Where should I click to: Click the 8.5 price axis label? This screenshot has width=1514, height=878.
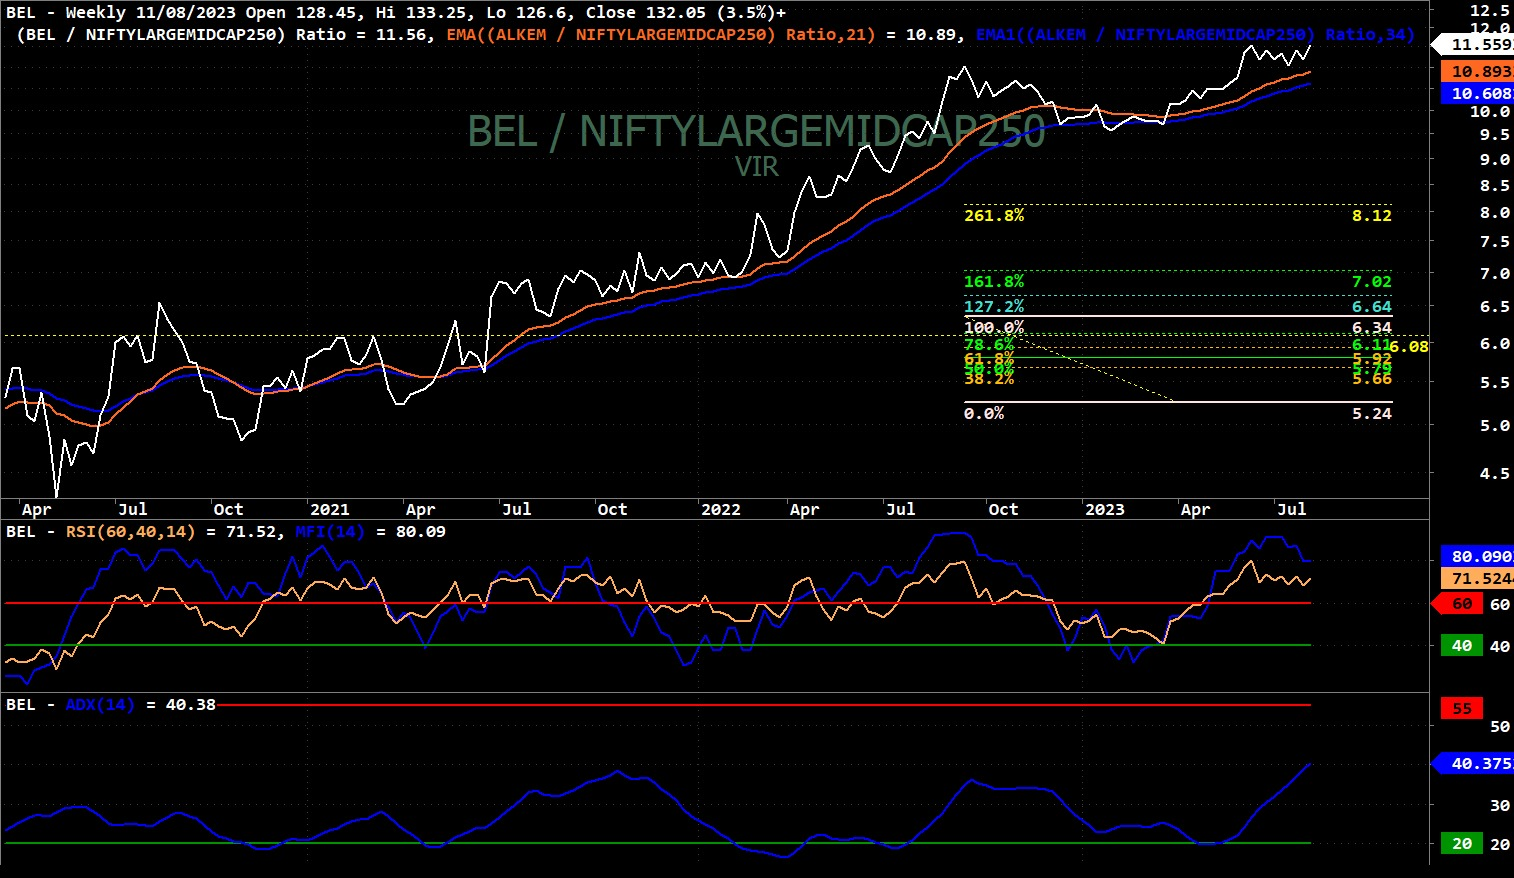(x=1494, y=185)
